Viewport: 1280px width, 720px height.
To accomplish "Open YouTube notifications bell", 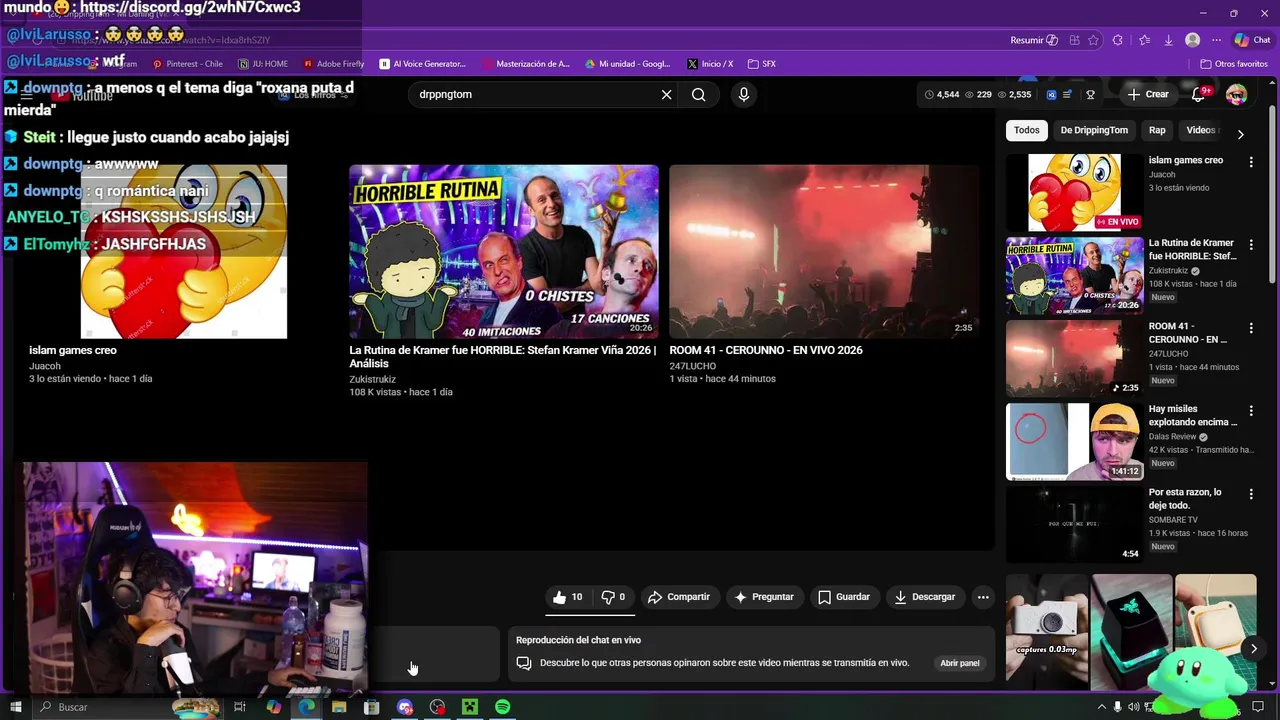I will [1198, 94].
